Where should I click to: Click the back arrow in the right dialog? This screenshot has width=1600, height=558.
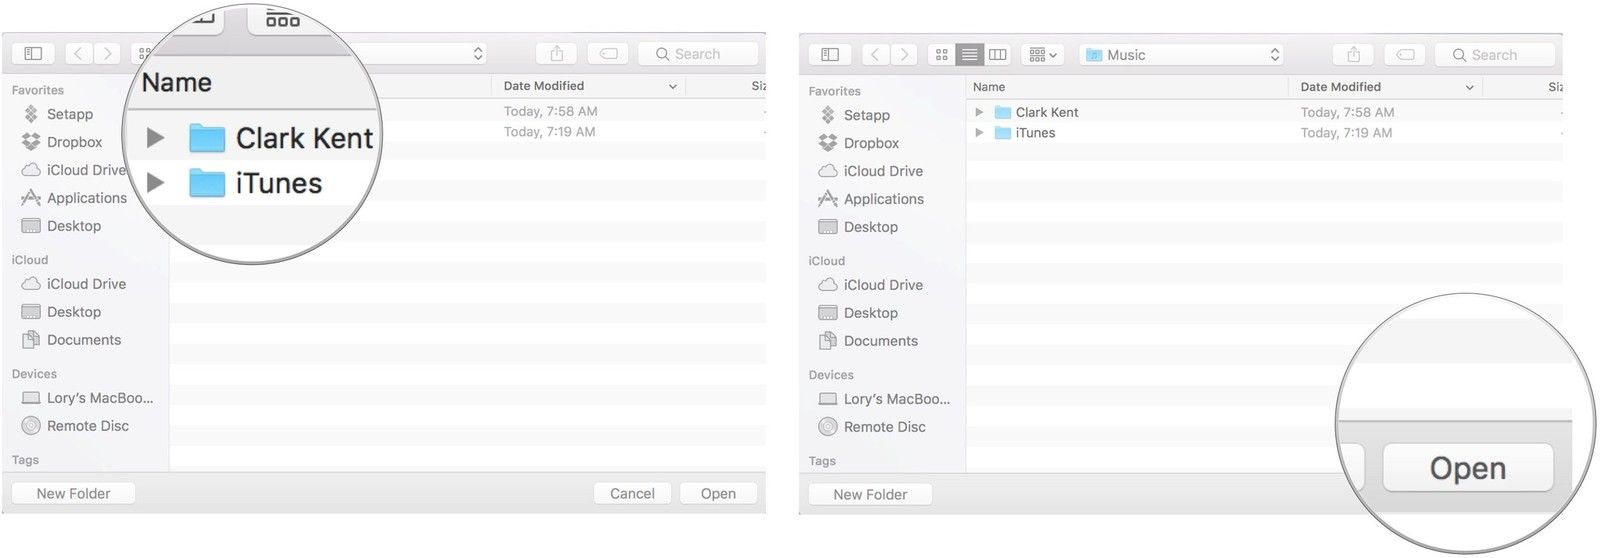click(875, 55)
